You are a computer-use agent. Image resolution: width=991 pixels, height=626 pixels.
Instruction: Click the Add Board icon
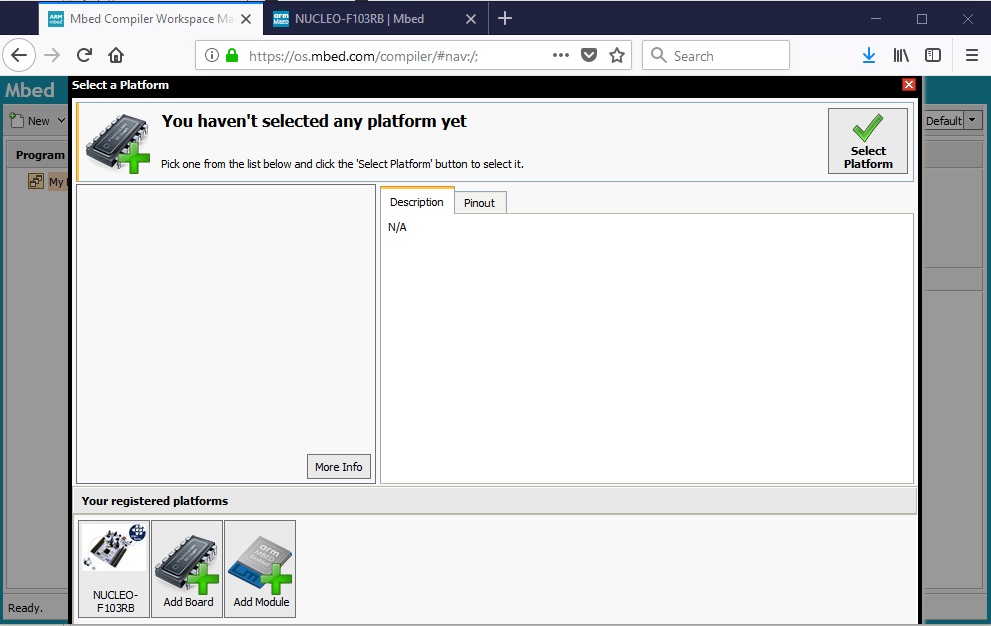click(x=188, y=568)
